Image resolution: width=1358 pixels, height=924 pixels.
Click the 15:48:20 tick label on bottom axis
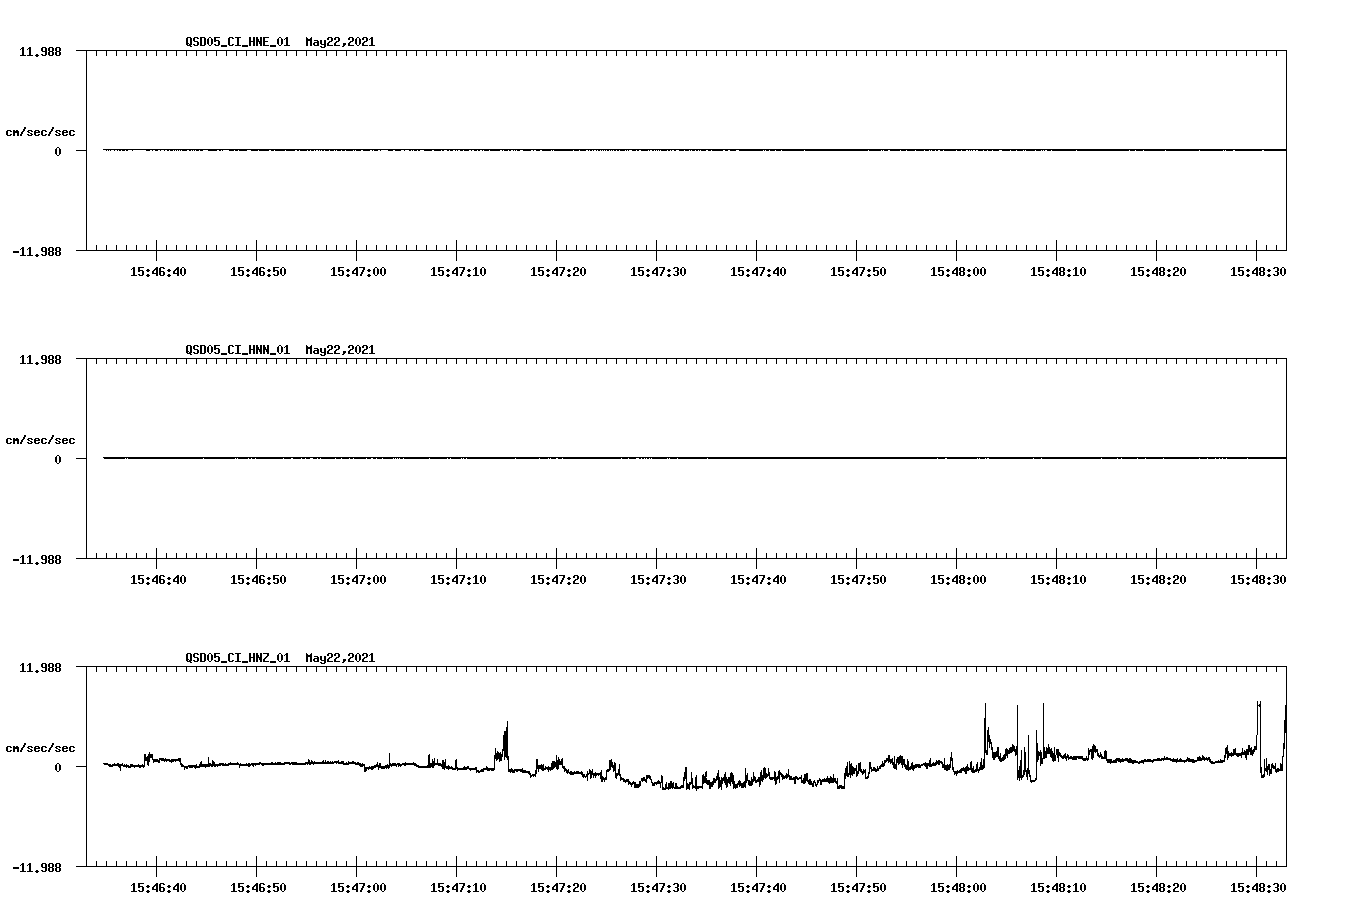click(1158, 884)
